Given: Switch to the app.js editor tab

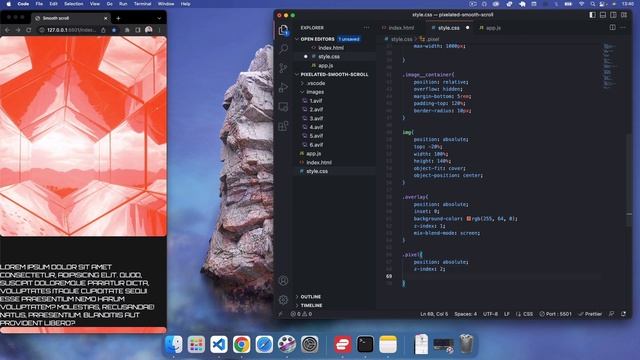Looking at the screenshot, I should (x=490, y=28).
